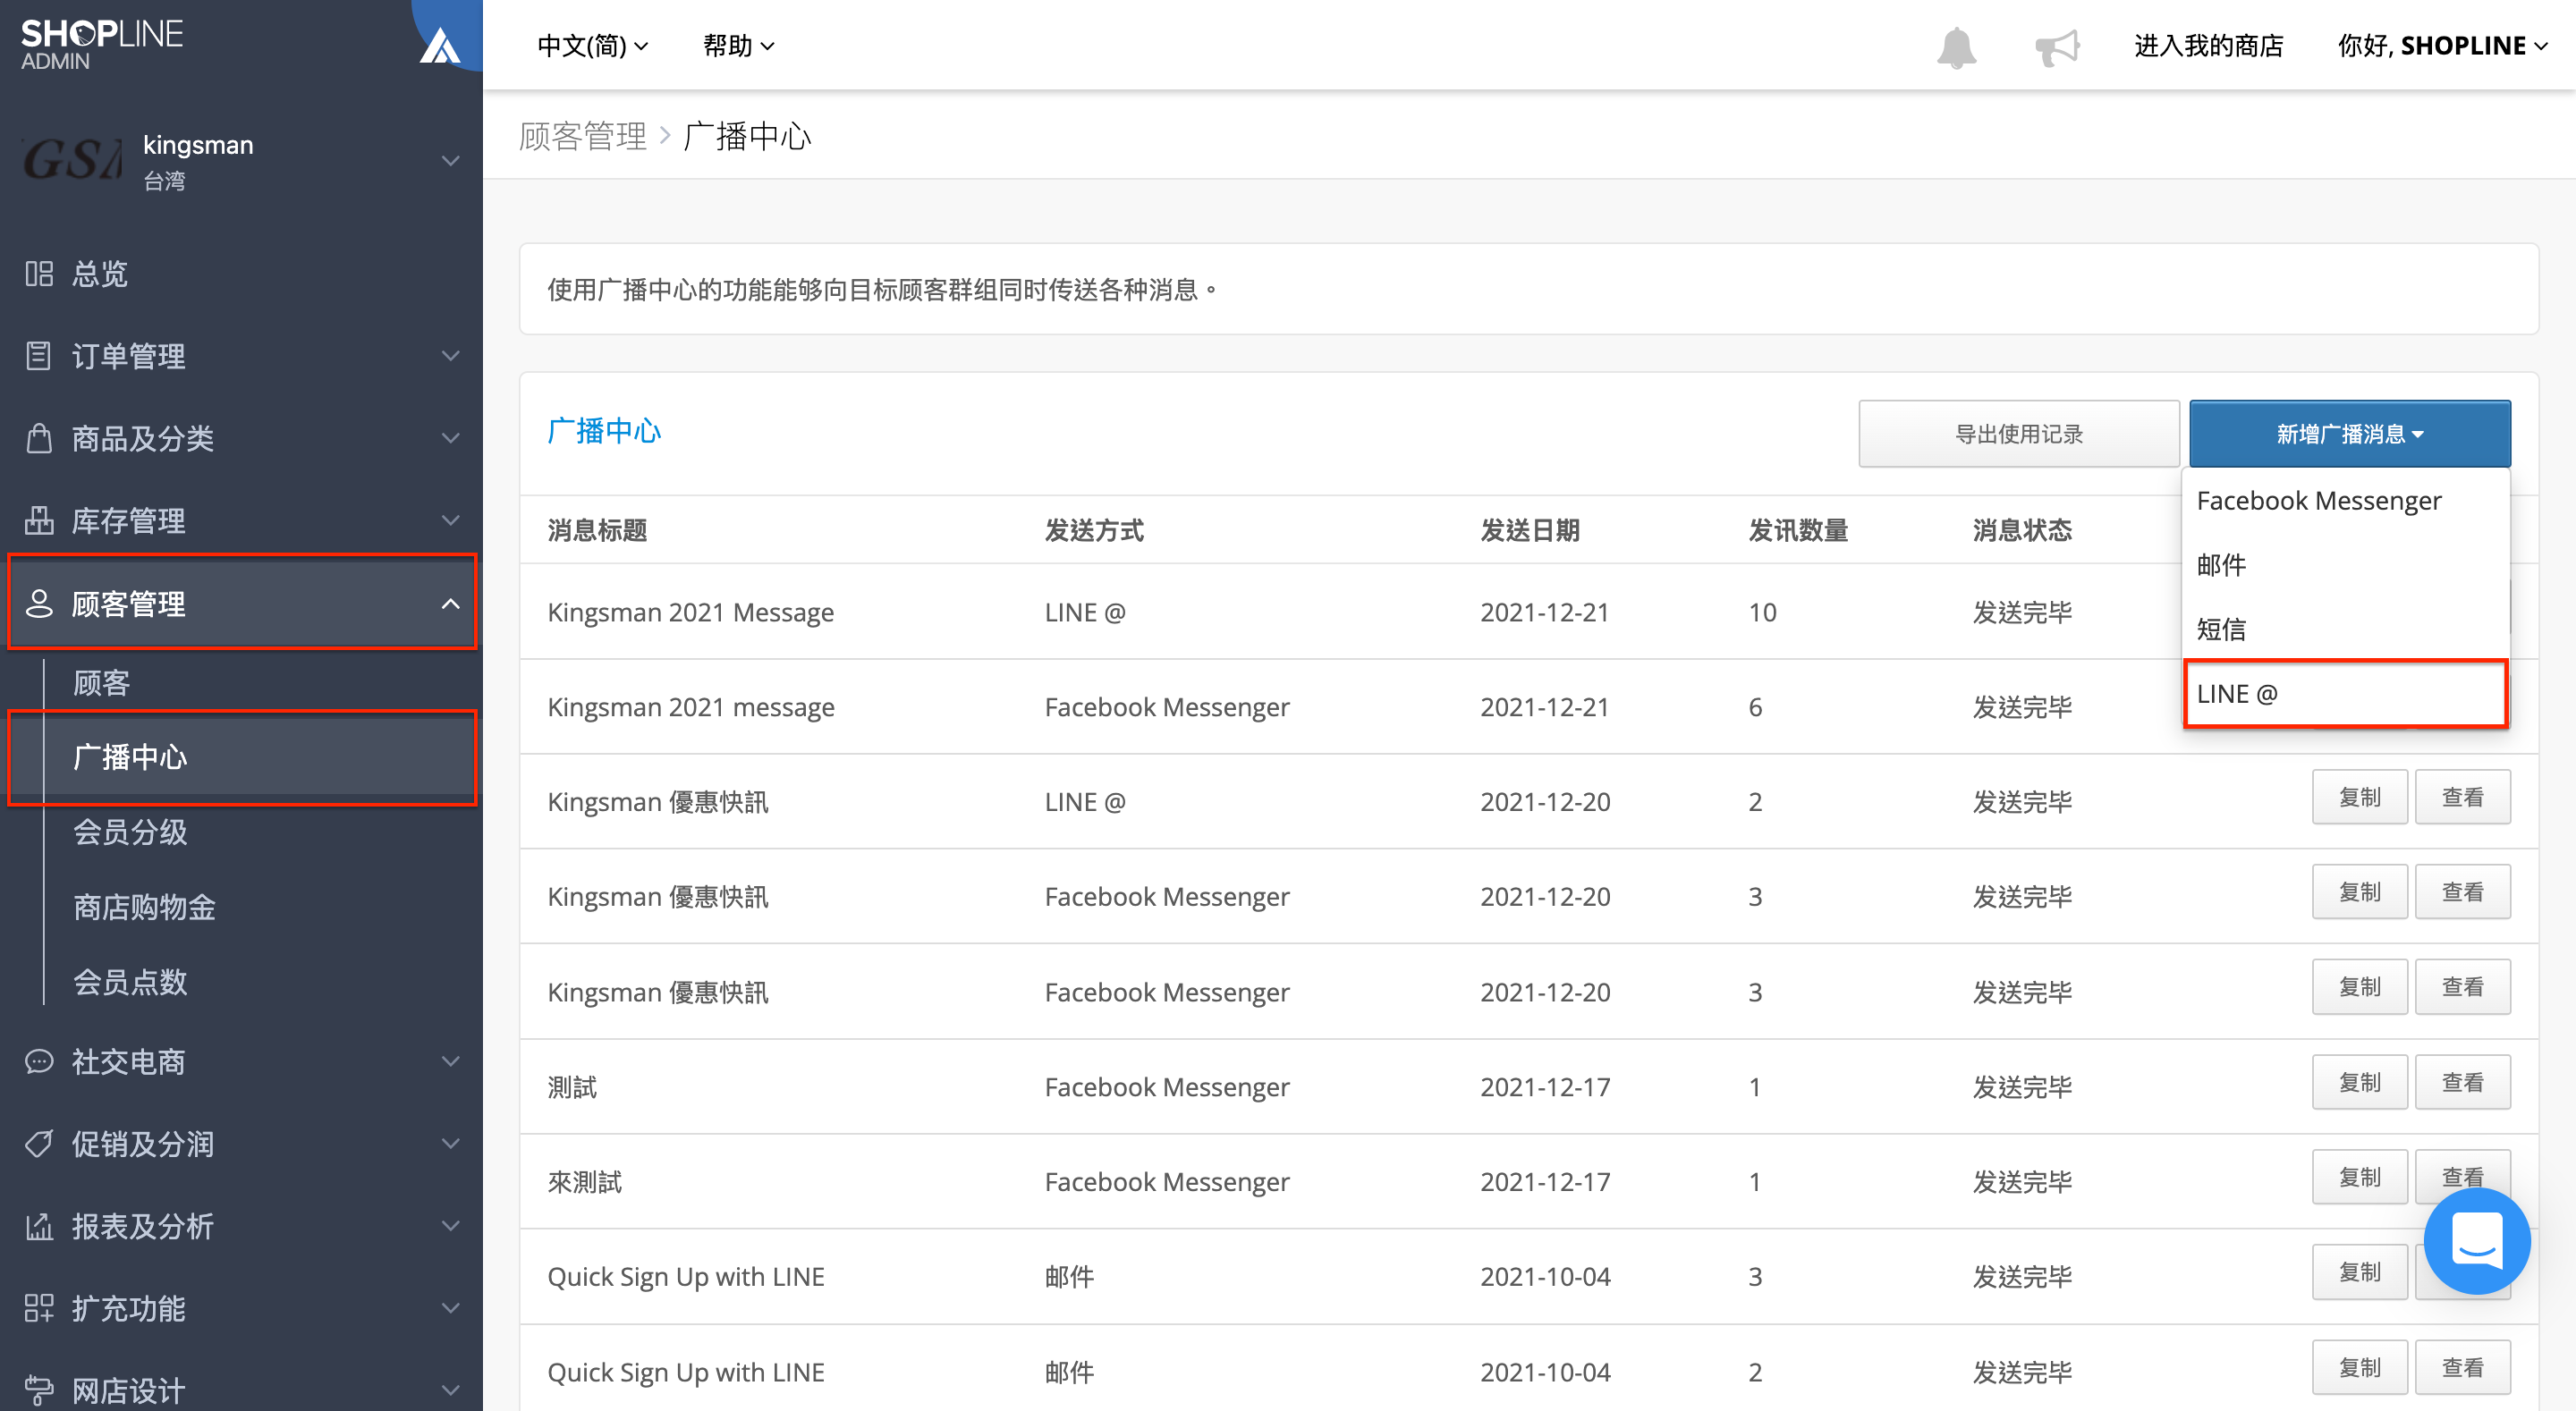Image resolution: width=2576 pixels, height=1411 pixels.
Task: Open the notification bell
Action: point(1955,45)
